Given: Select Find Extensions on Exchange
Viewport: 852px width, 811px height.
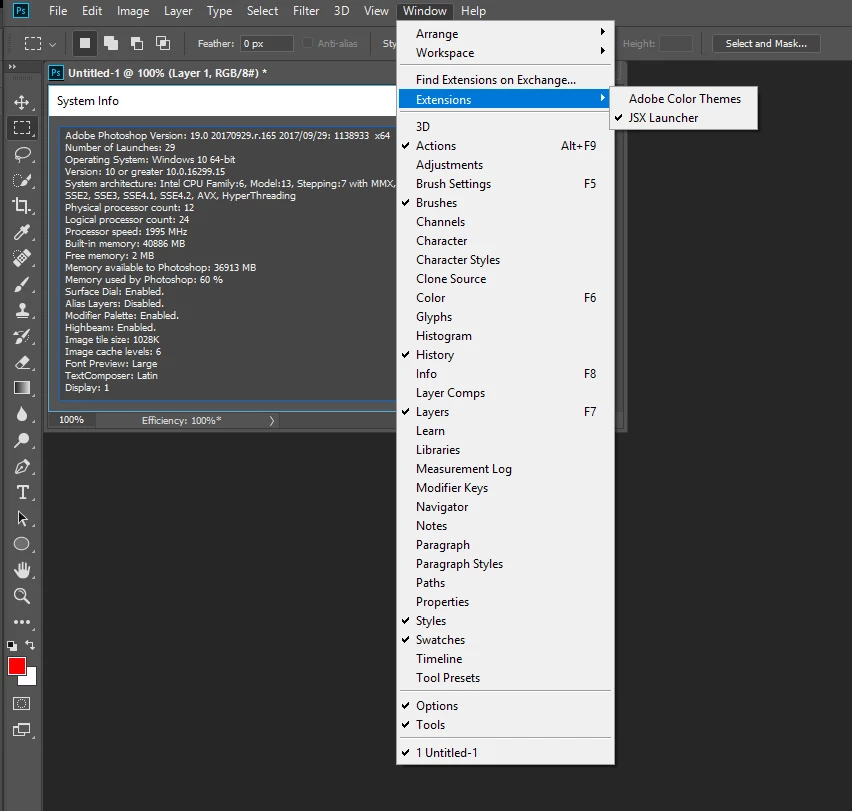Looking at the screenshot, I should point(505,80).
